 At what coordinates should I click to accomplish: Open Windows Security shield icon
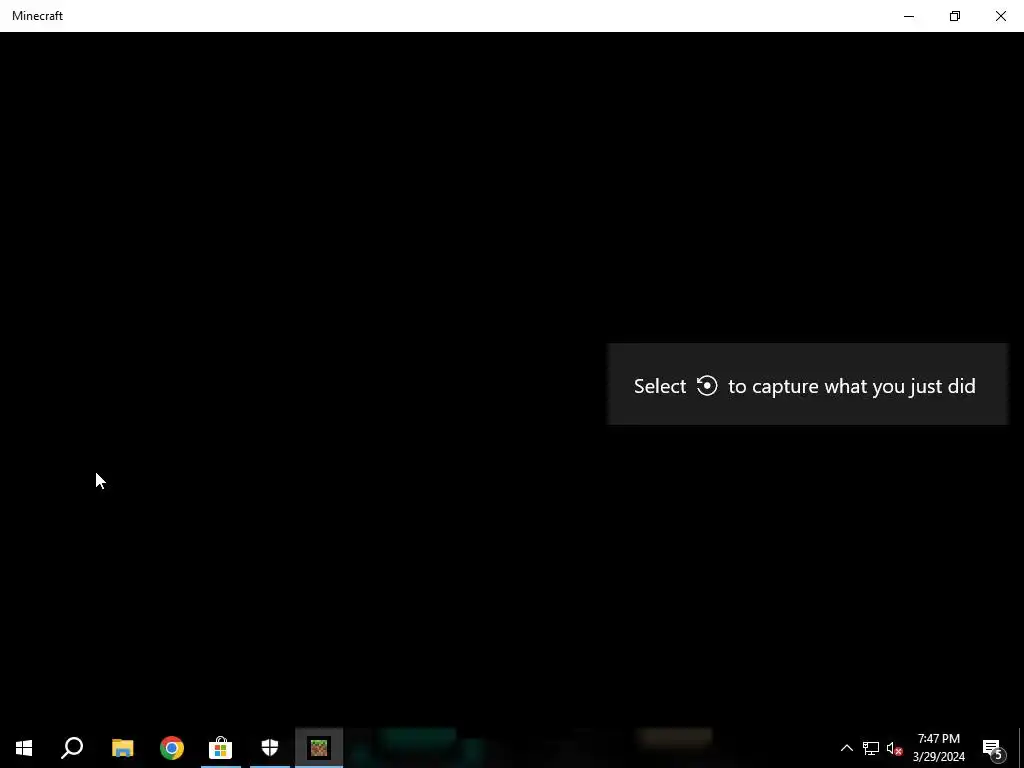tap(270, 748)
